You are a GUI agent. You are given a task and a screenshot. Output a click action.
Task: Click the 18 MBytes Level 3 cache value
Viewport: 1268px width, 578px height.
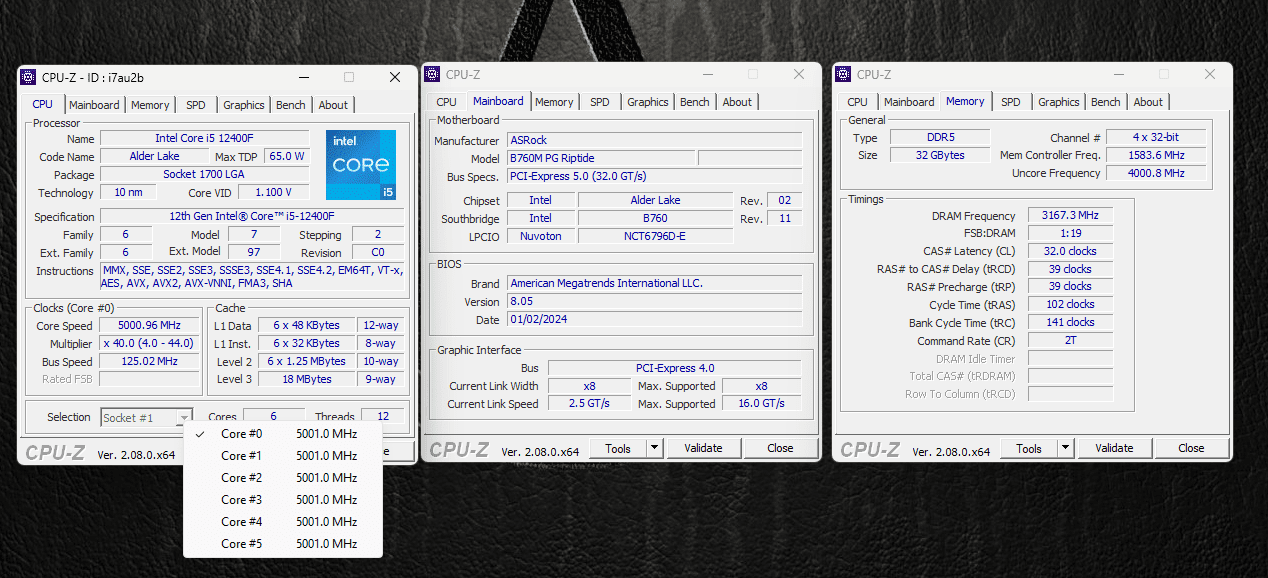point(307,380)
